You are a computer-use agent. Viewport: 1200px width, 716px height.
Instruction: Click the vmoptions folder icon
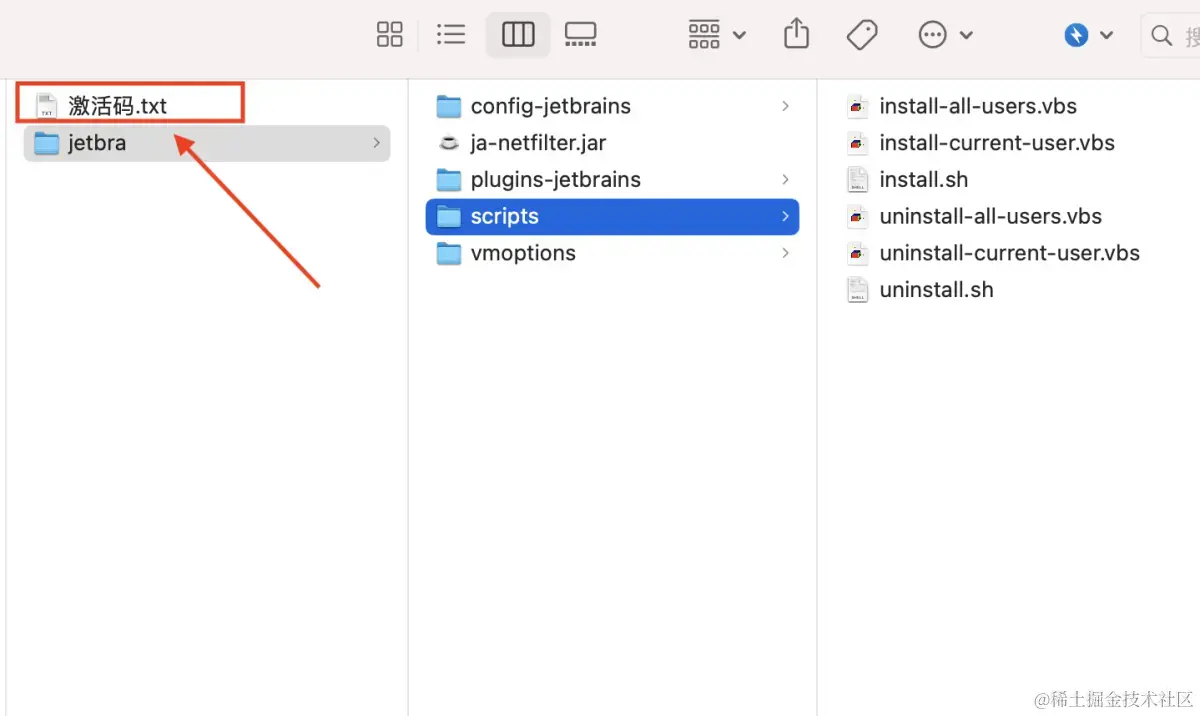[x=450, y=254]
